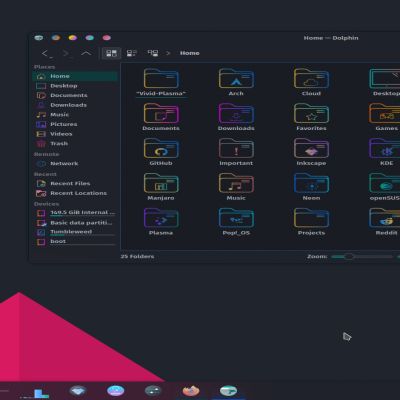Switch to Compact view mode
The height and width of the screenshot is (400, 400).
coord(132,53)
